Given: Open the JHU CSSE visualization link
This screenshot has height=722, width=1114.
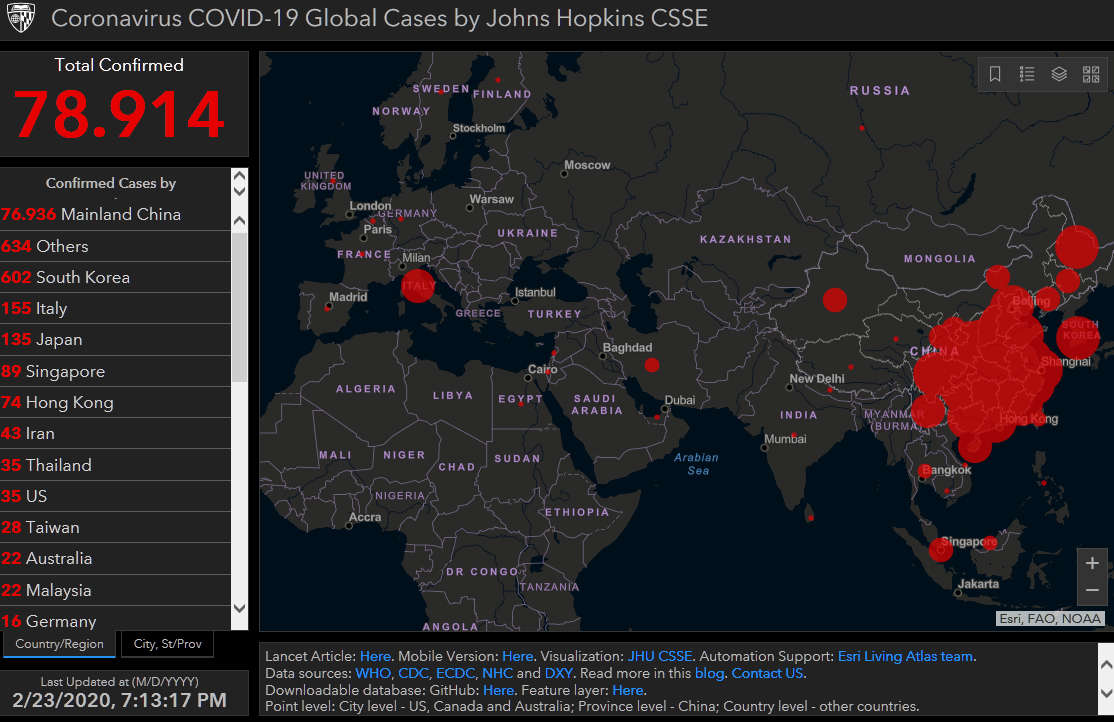Looking at the screenshot, I should pos(659,657).
